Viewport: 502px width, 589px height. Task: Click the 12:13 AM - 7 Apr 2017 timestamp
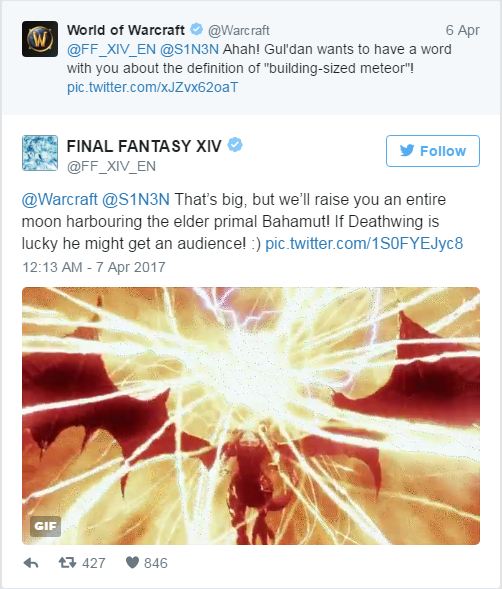point(94,267)
